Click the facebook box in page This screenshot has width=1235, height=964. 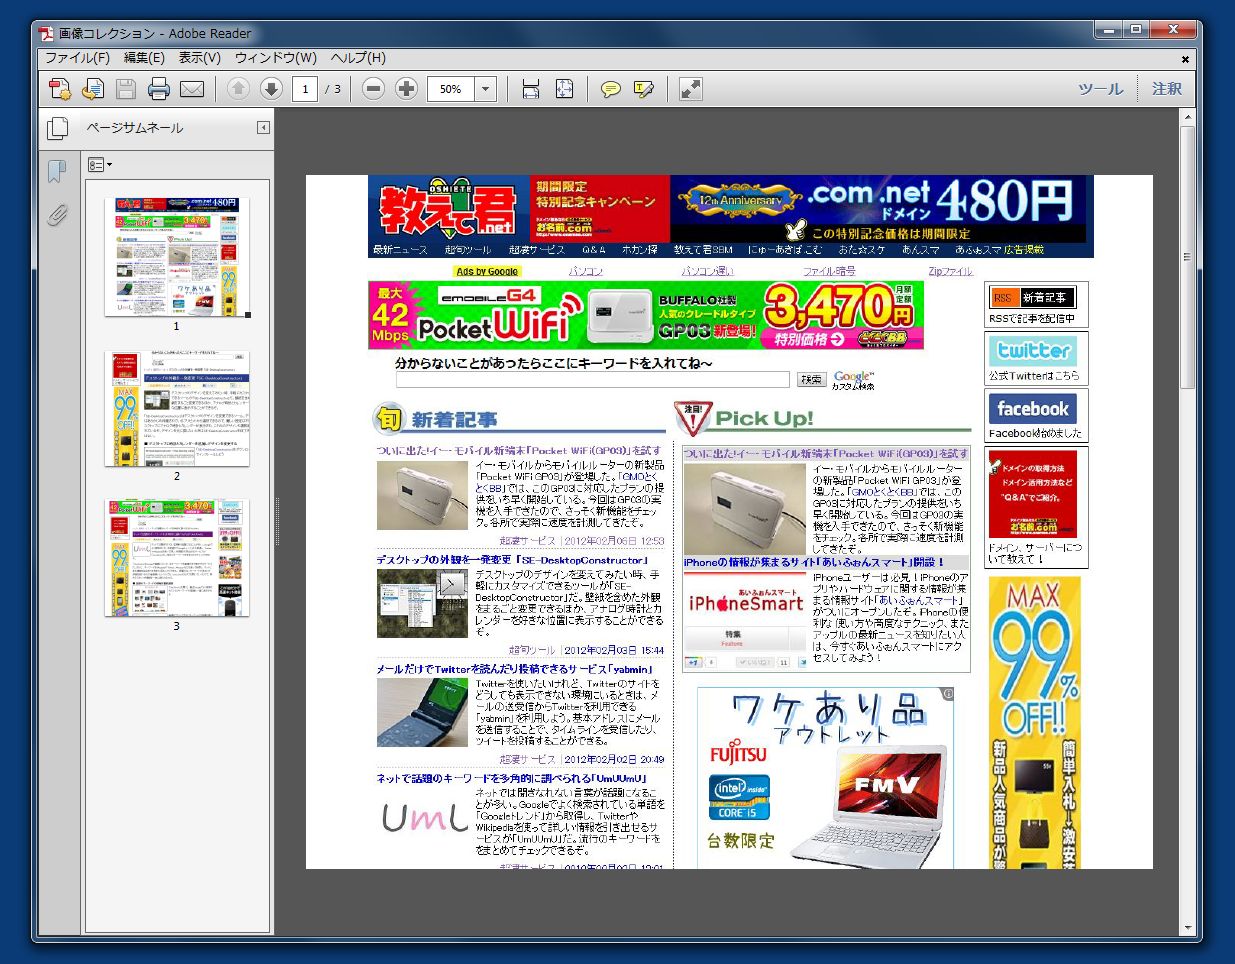pyautogui.click(x=1036, y=416)
